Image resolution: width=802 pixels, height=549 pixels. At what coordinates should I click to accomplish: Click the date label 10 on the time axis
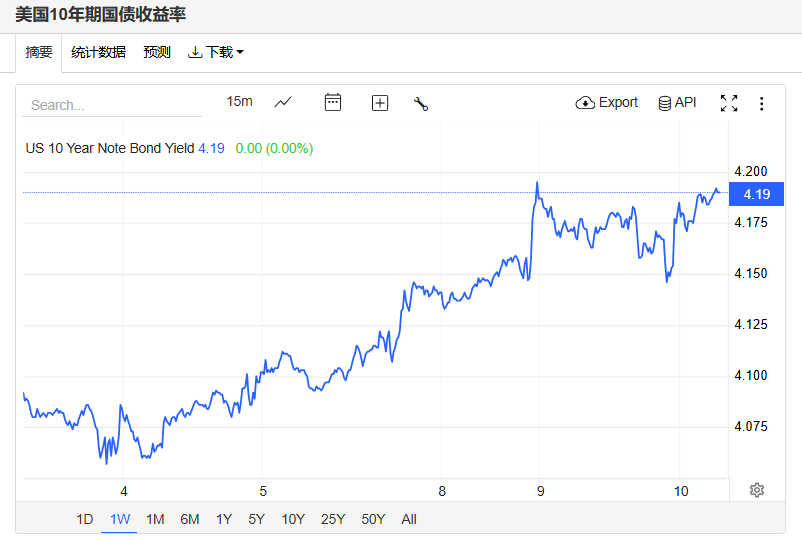point(681,491)
